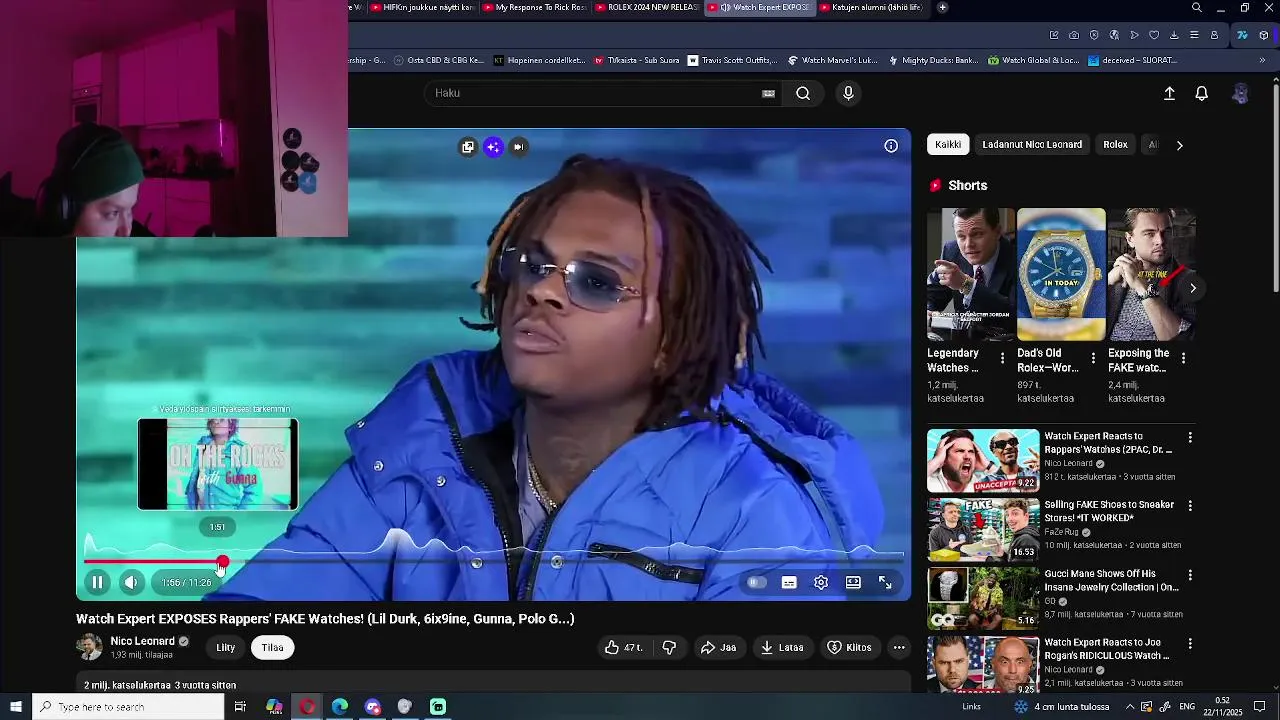This screenshot has height=720, width=1280.
Task: Open options for Exposing the FAKE short
Action: point(1184,358)
